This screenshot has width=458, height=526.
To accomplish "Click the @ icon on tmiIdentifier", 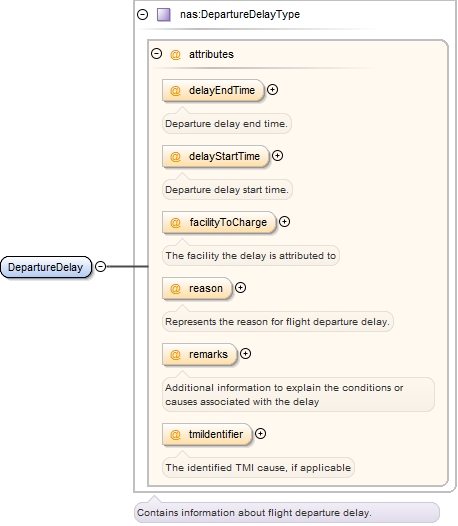I will (175, 434).
